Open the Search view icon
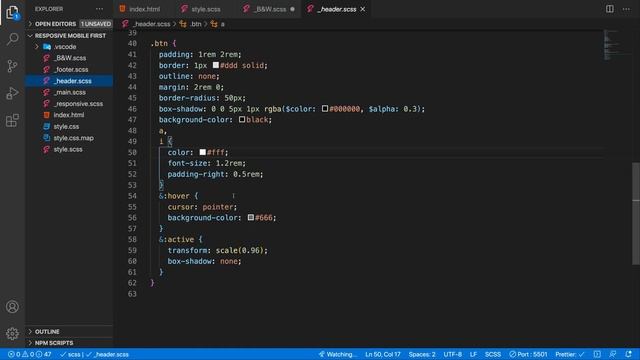This screenshot has height=360, width=640. (12, 39)
